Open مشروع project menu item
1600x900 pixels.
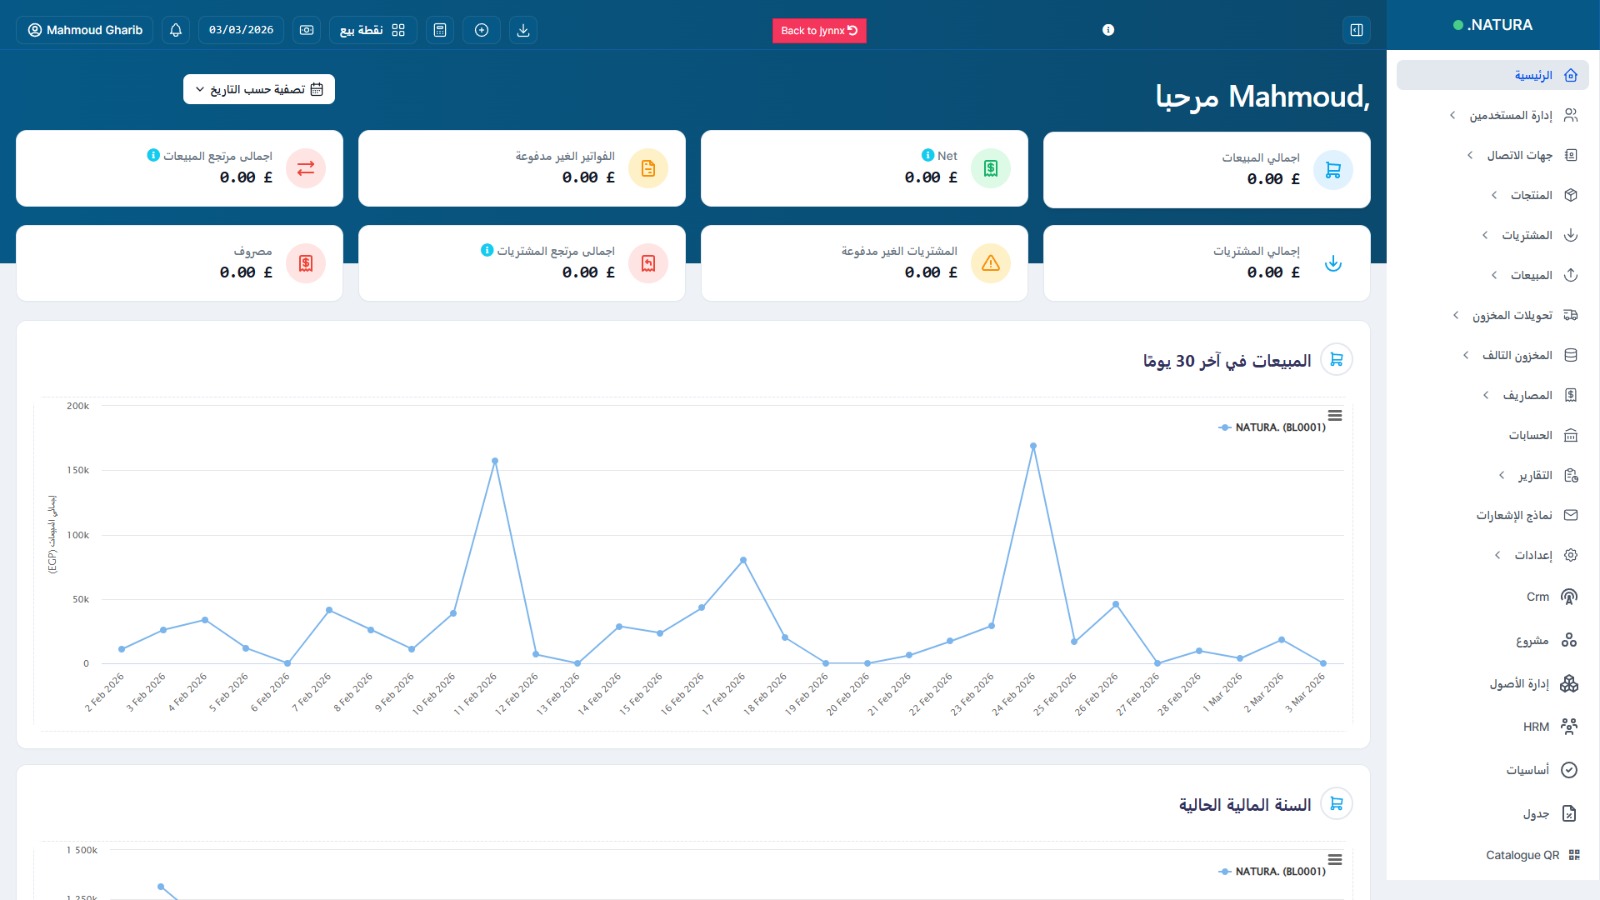coord(1492,640)
